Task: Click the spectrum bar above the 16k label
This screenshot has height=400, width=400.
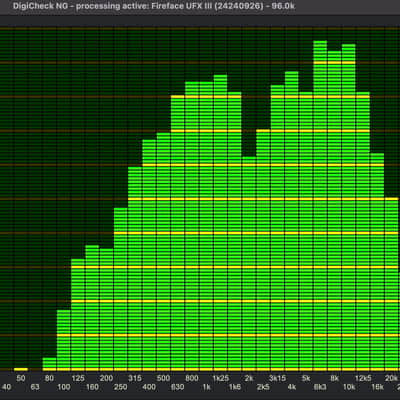Action: coord(377,262)
